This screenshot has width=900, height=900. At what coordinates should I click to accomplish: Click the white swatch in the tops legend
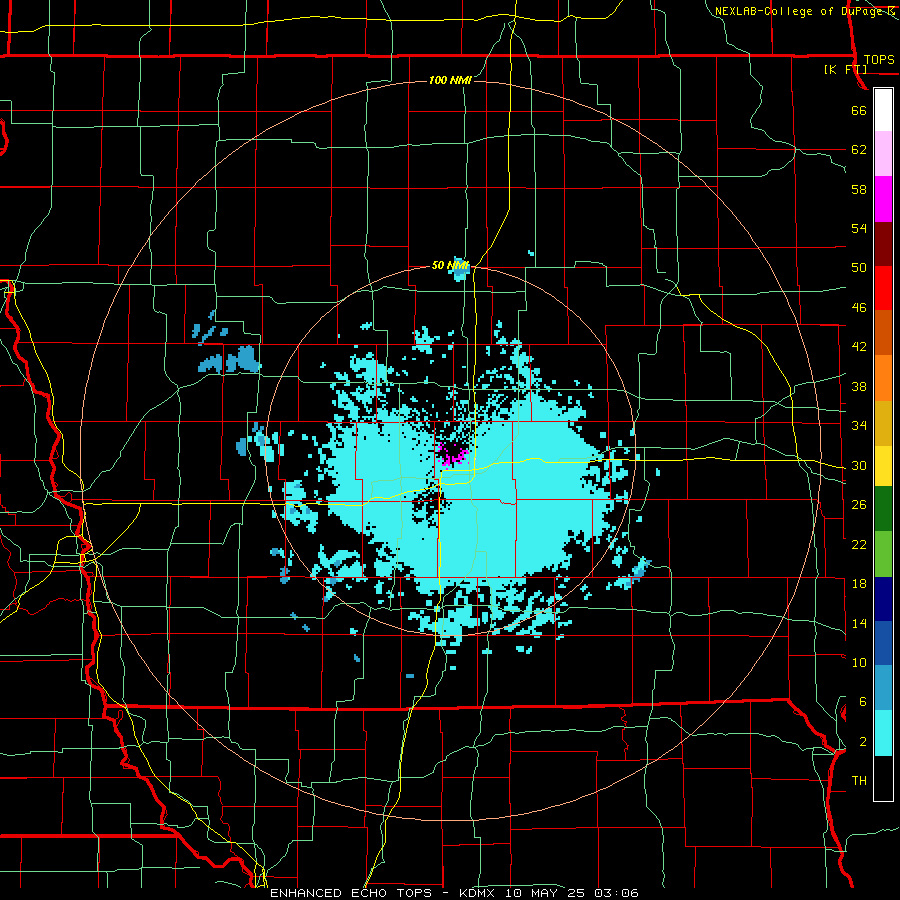[x=883, y=110]
